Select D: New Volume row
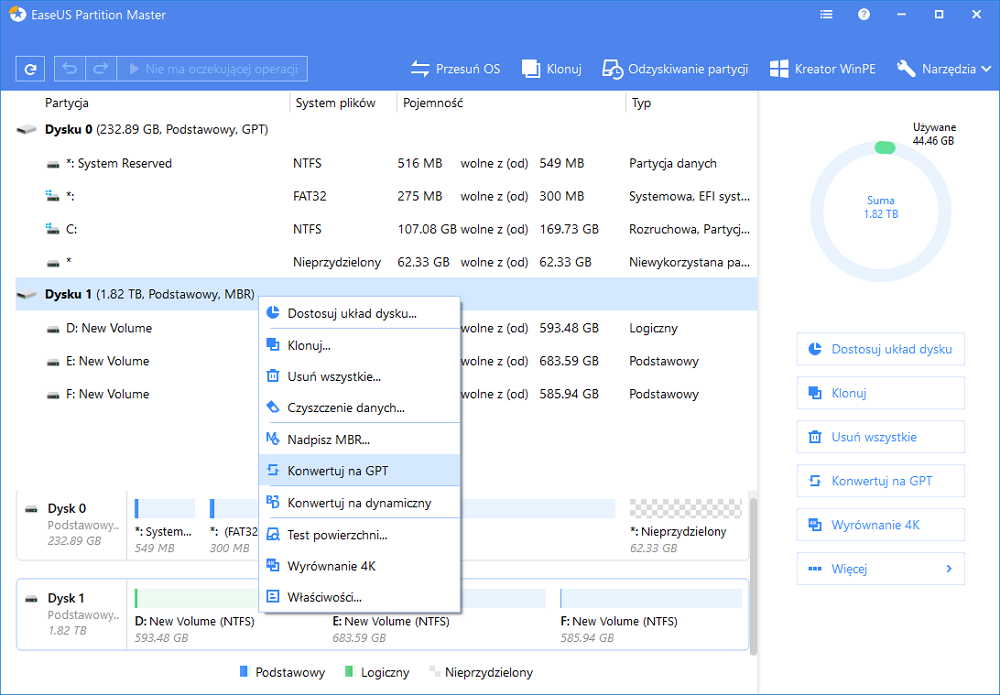This screenshot has height=695, width=1000. tap(386, 328)
